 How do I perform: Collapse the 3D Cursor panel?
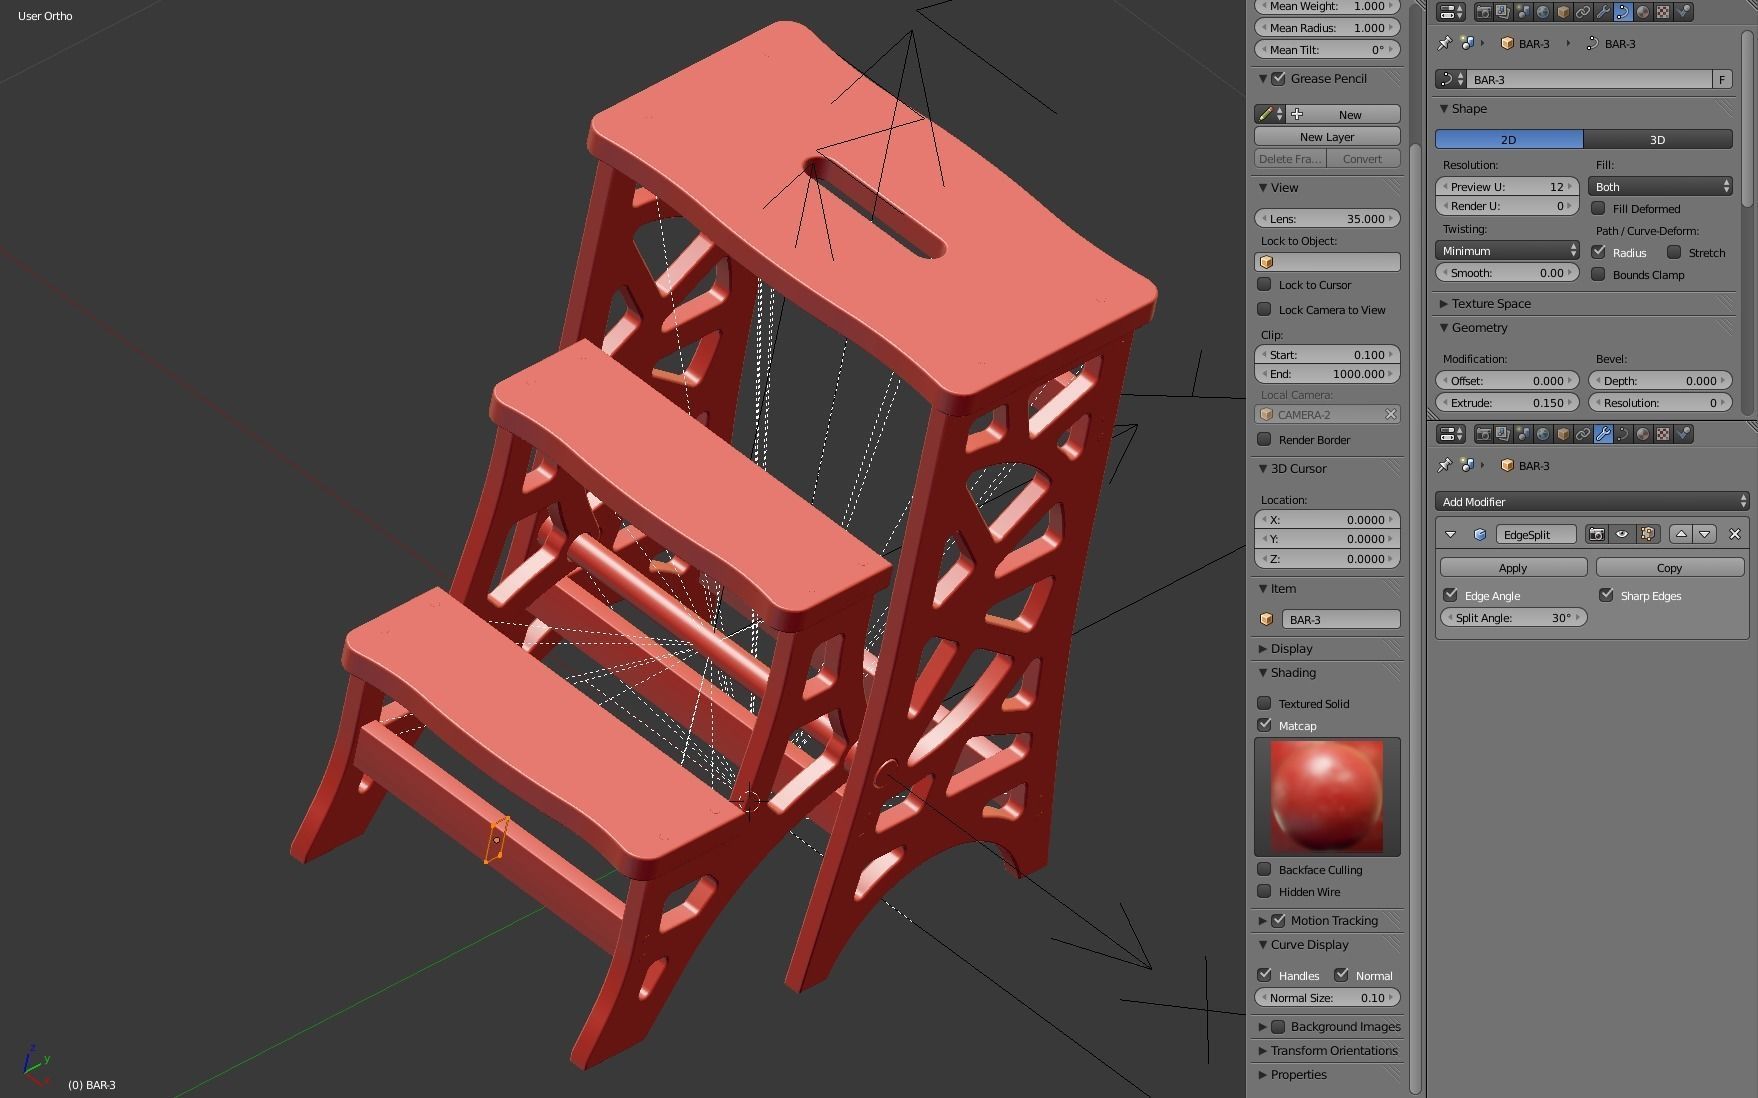click(x=1263, y=468)
